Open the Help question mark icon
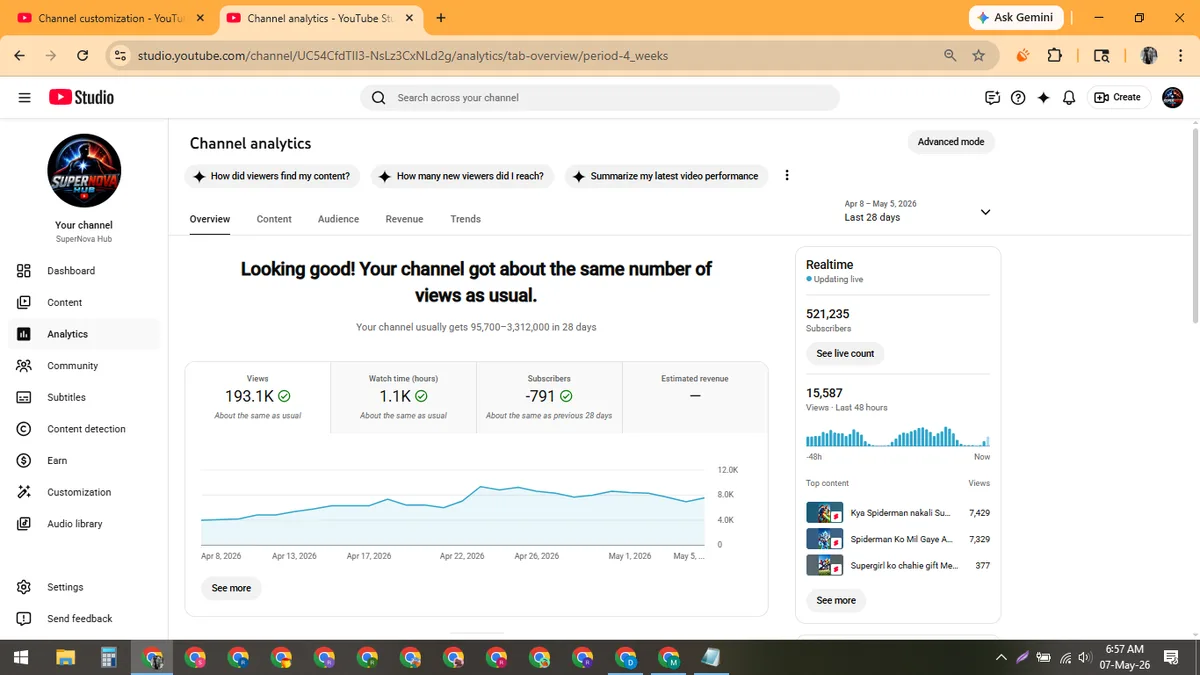 [x=1018, y=97]
